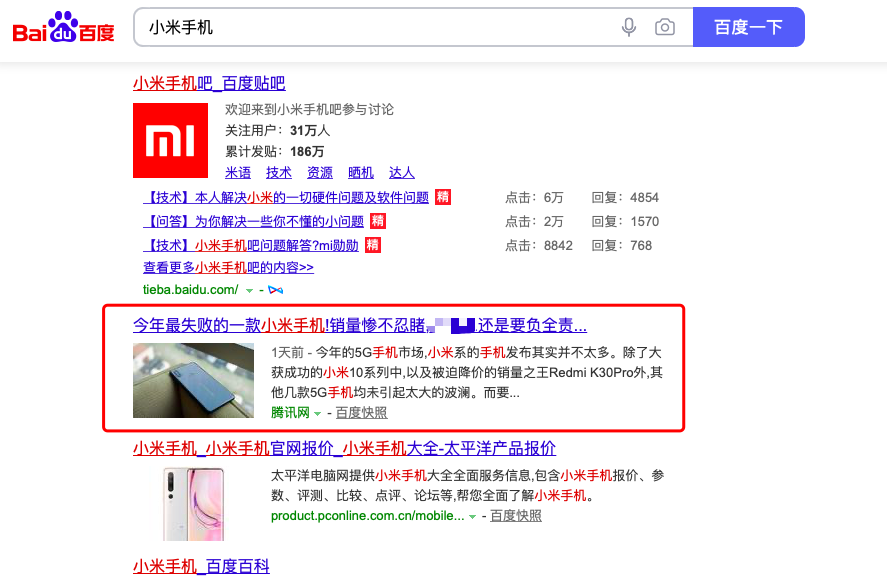Screen dimensions: 887x587
Task: Click the text 关注用户: 31万人
Action: [277, 131]
